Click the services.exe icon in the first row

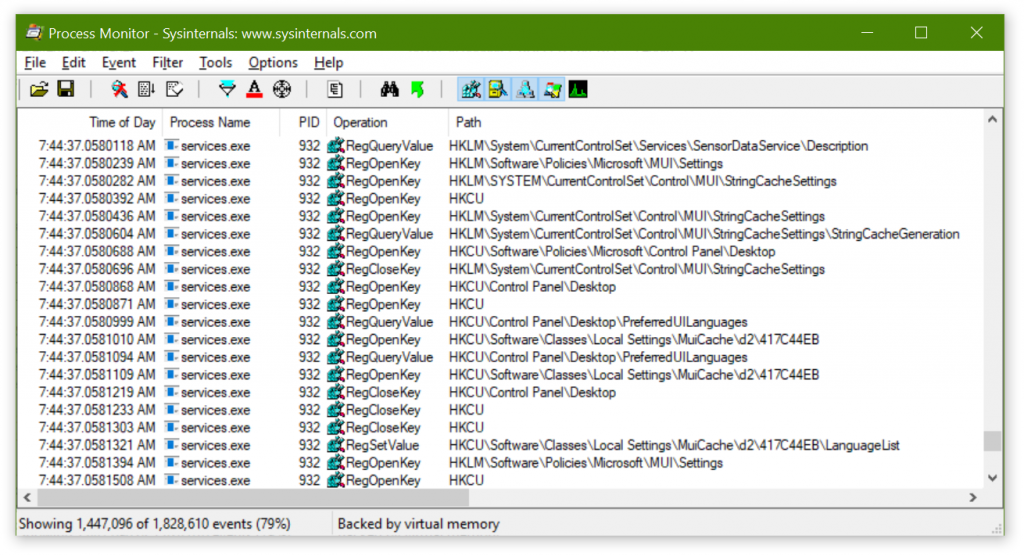point(172,145)
